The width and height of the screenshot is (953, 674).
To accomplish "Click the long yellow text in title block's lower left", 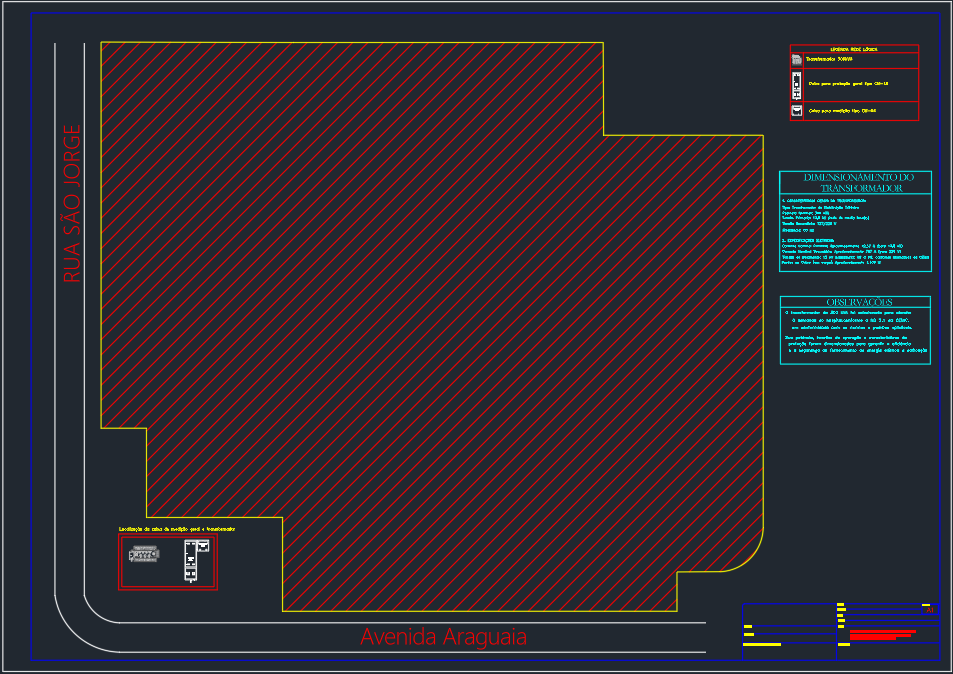I will click(x=762, y=645).
